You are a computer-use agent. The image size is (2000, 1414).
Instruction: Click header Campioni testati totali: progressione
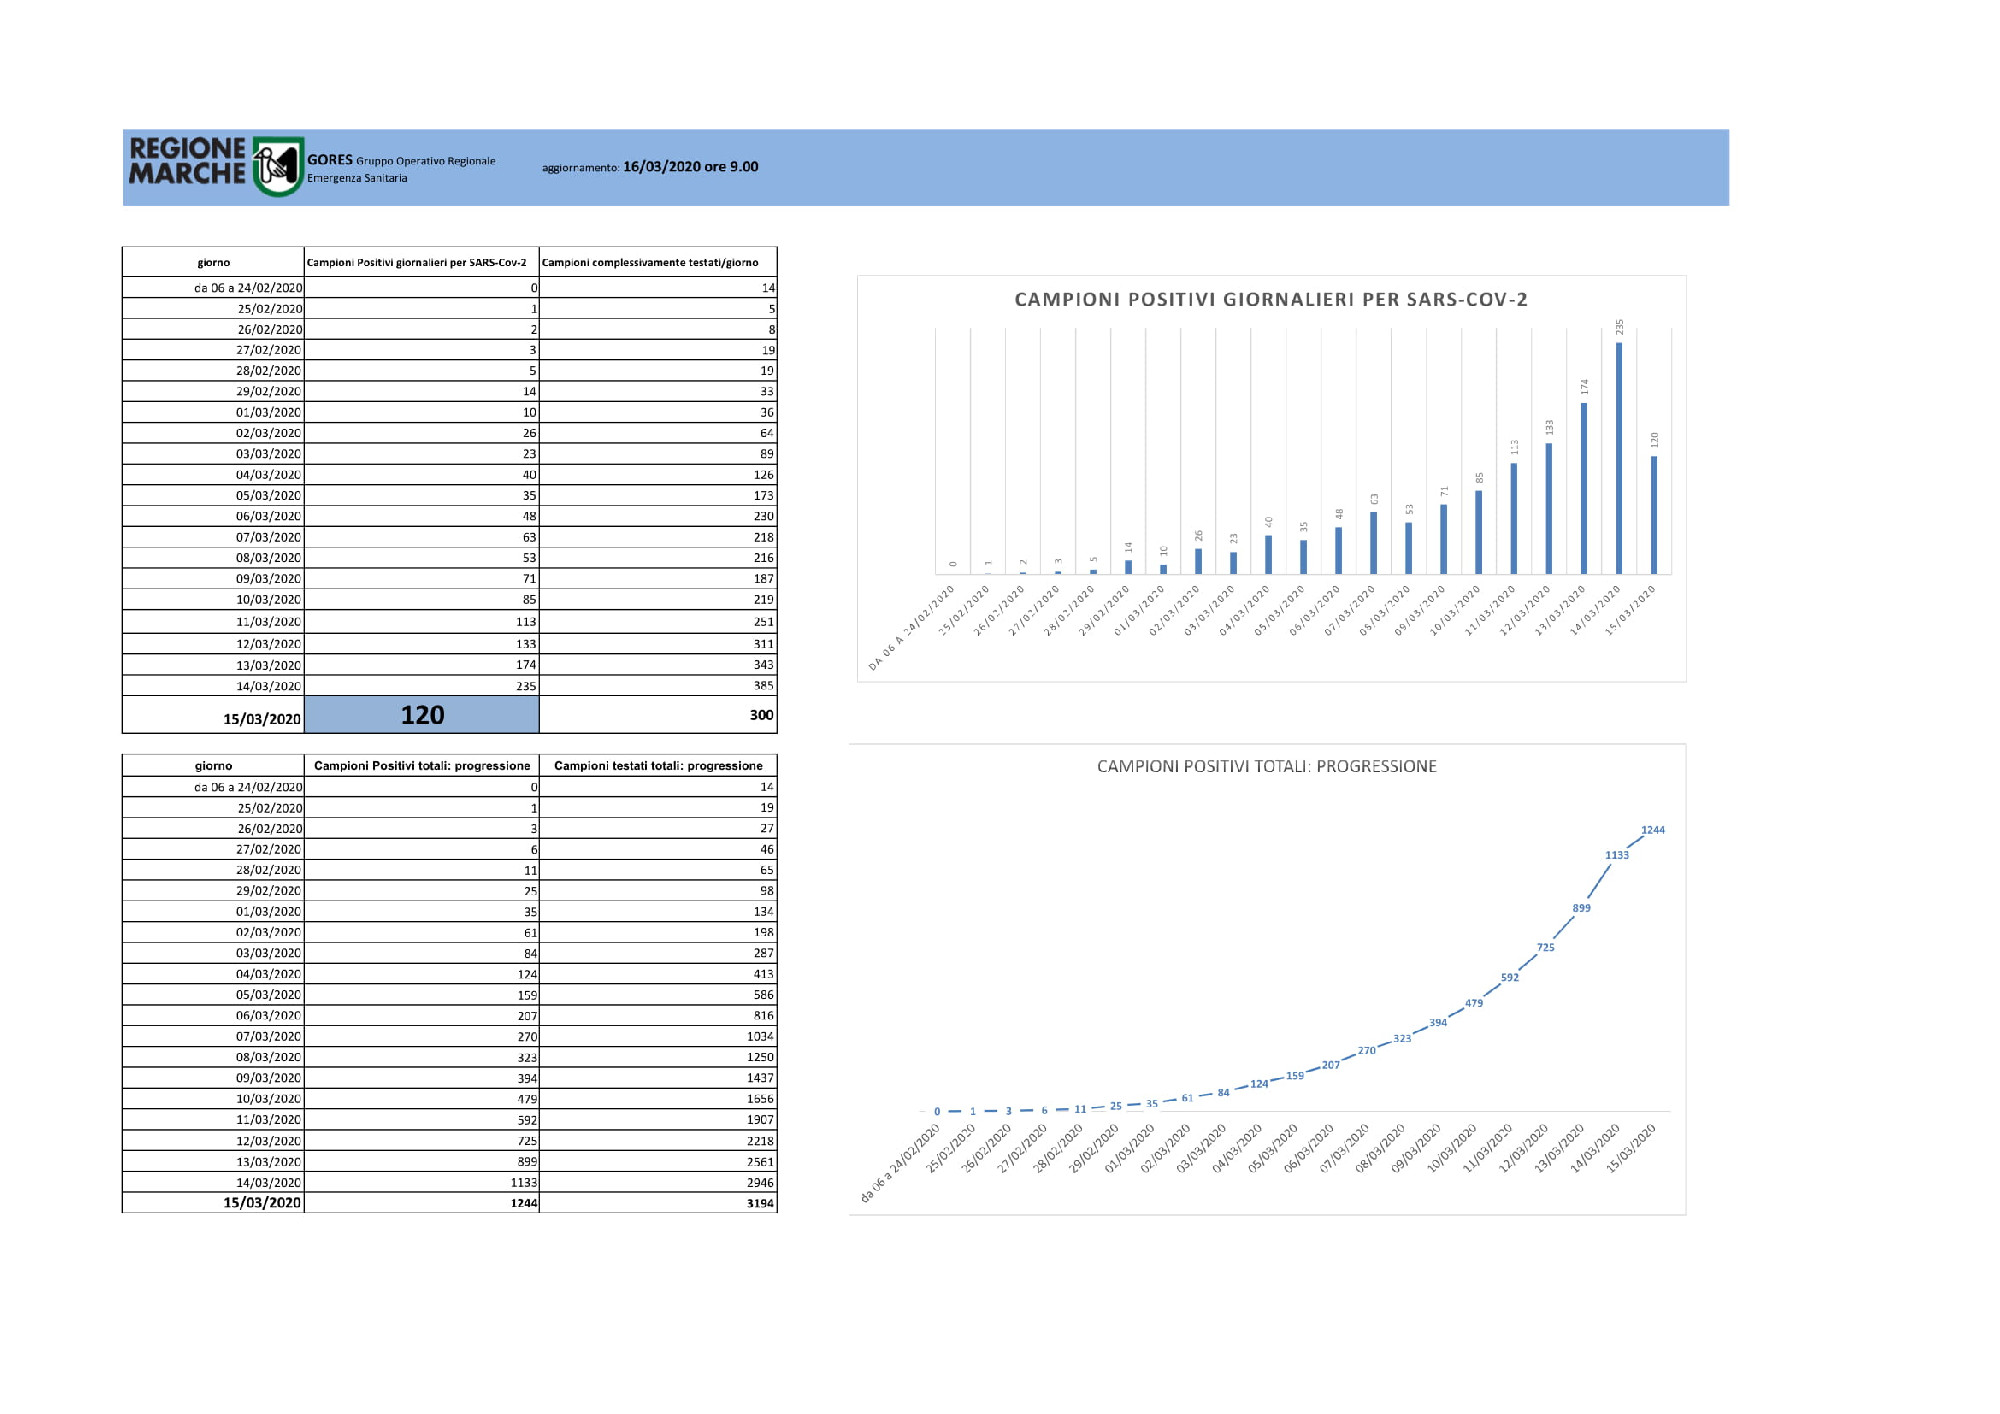[x=658, y=766]
